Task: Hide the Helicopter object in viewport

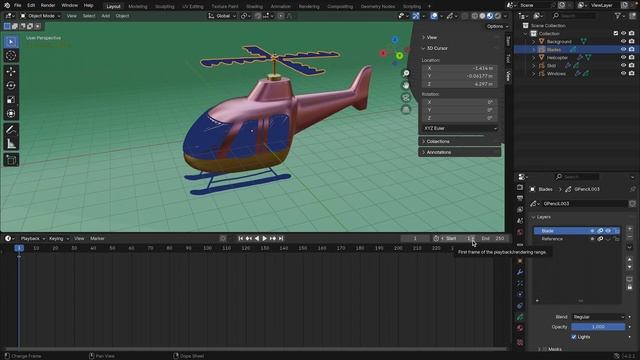Action: [x=623, y=58]
